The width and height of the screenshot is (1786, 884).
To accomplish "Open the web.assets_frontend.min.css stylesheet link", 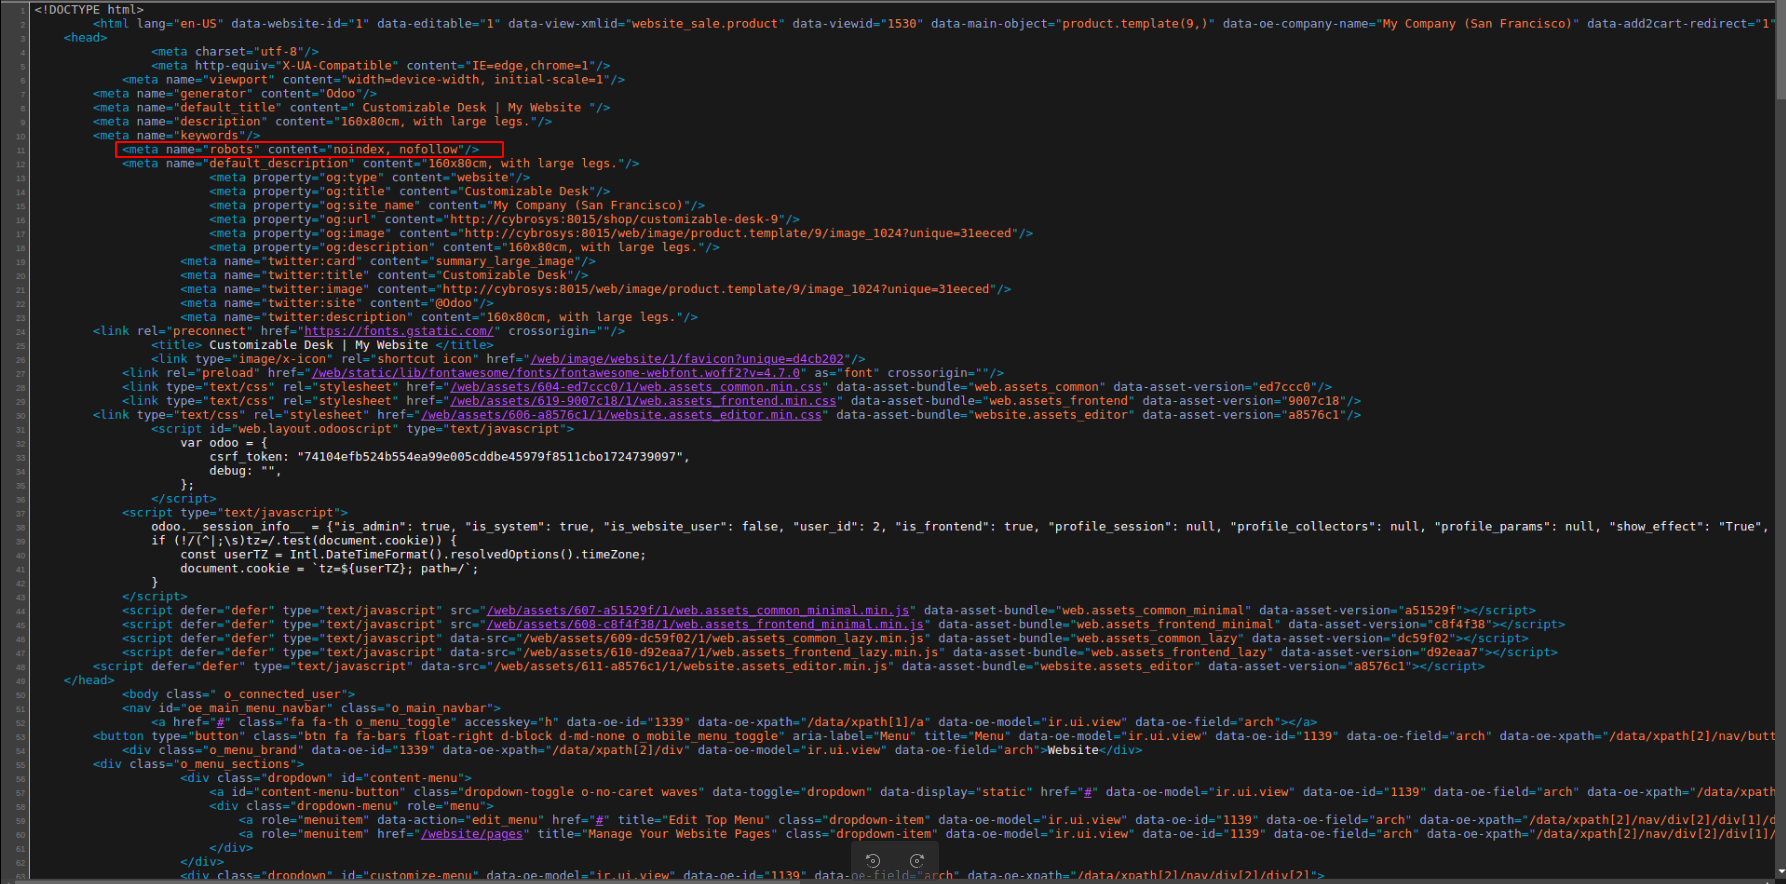I will (x=643, y=401).
